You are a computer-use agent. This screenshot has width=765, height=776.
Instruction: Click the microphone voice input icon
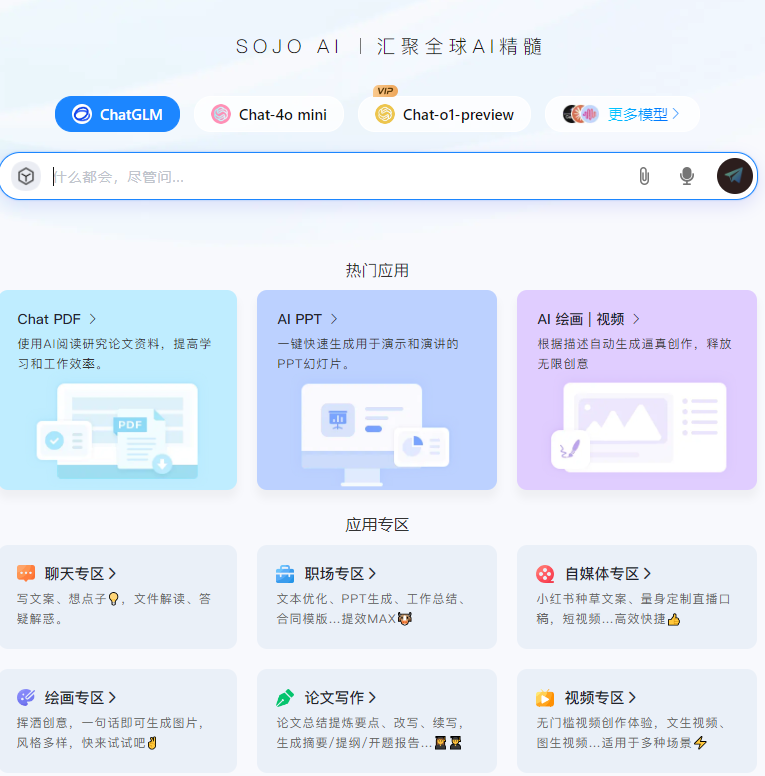point(687,176)
